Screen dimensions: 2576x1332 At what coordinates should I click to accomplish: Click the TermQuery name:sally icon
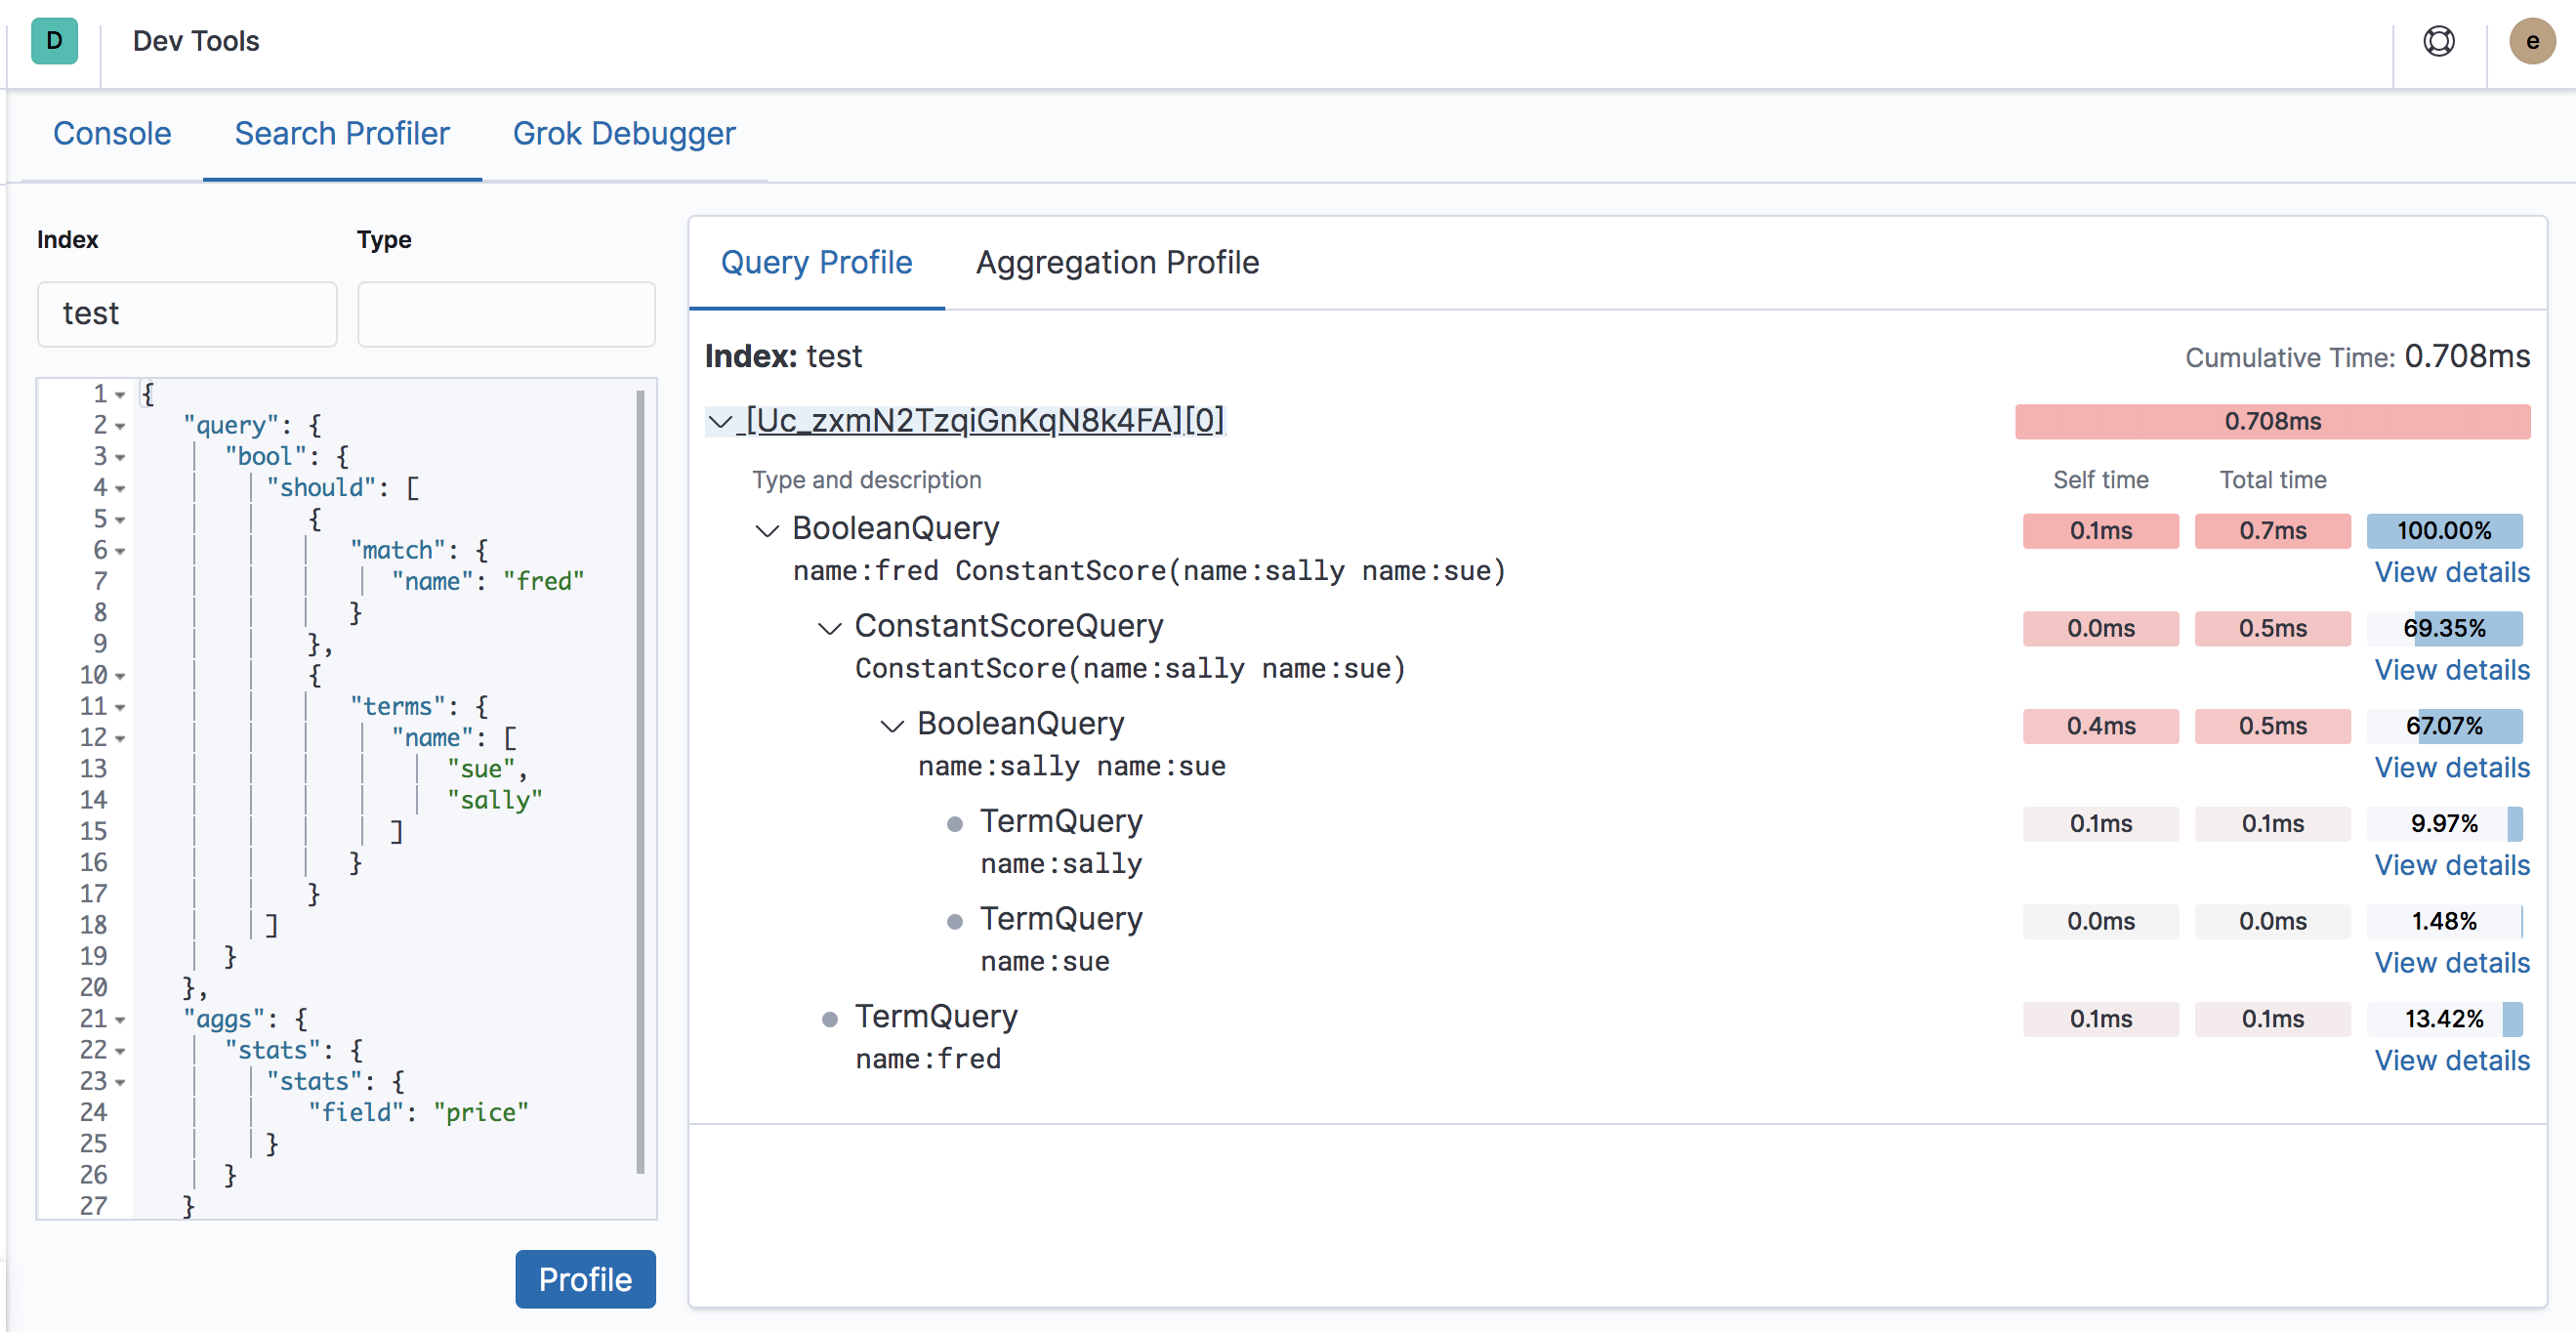point(954,822)
